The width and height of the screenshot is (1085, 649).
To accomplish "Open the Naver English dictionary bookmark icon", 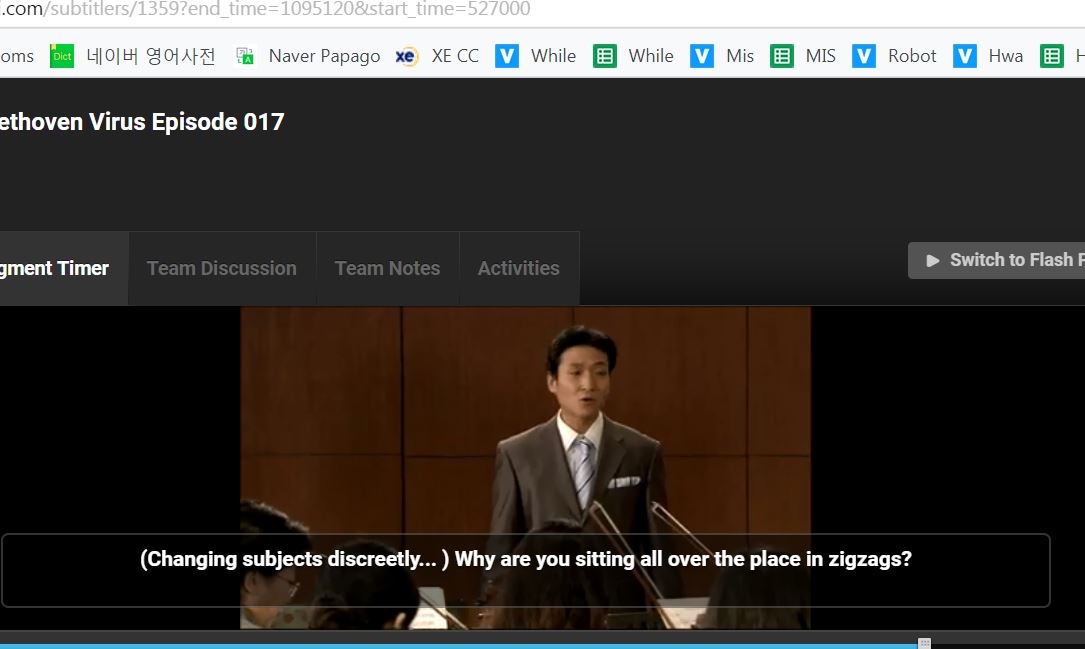I will click(62, 56).
